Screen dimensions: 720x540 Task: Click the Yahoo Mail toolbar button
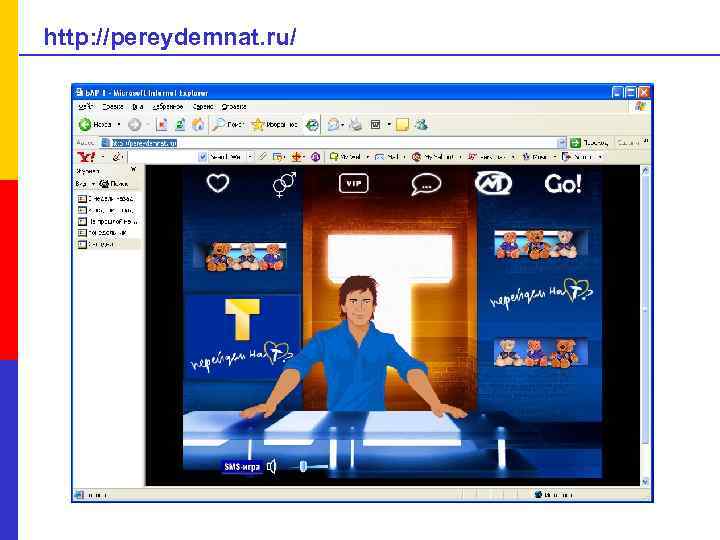coord(387,157)
